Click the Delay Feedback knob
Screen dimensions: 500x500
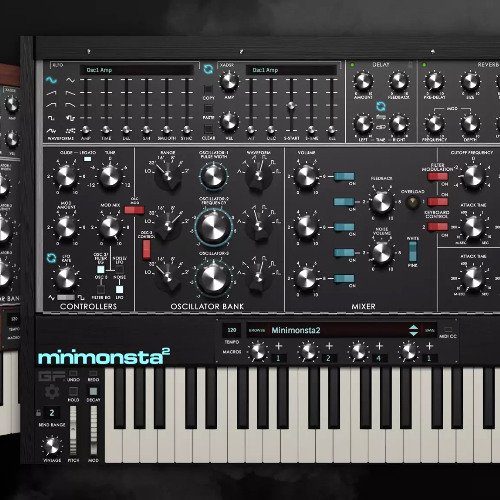tap(398, 81)
